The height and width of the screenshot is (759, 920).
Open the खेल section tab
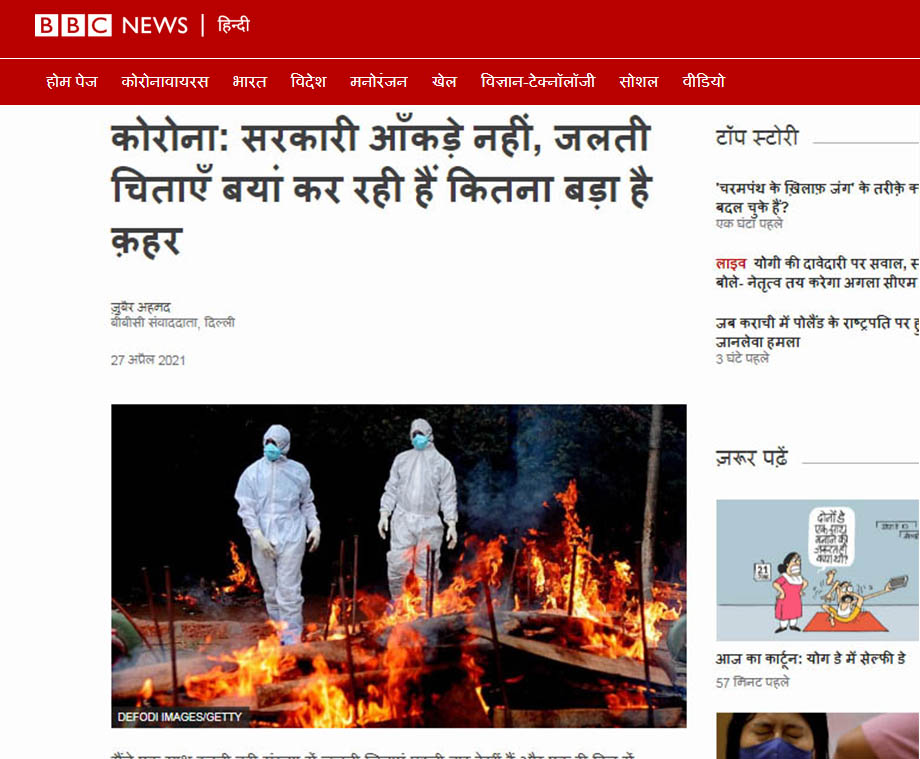[444, 82]
